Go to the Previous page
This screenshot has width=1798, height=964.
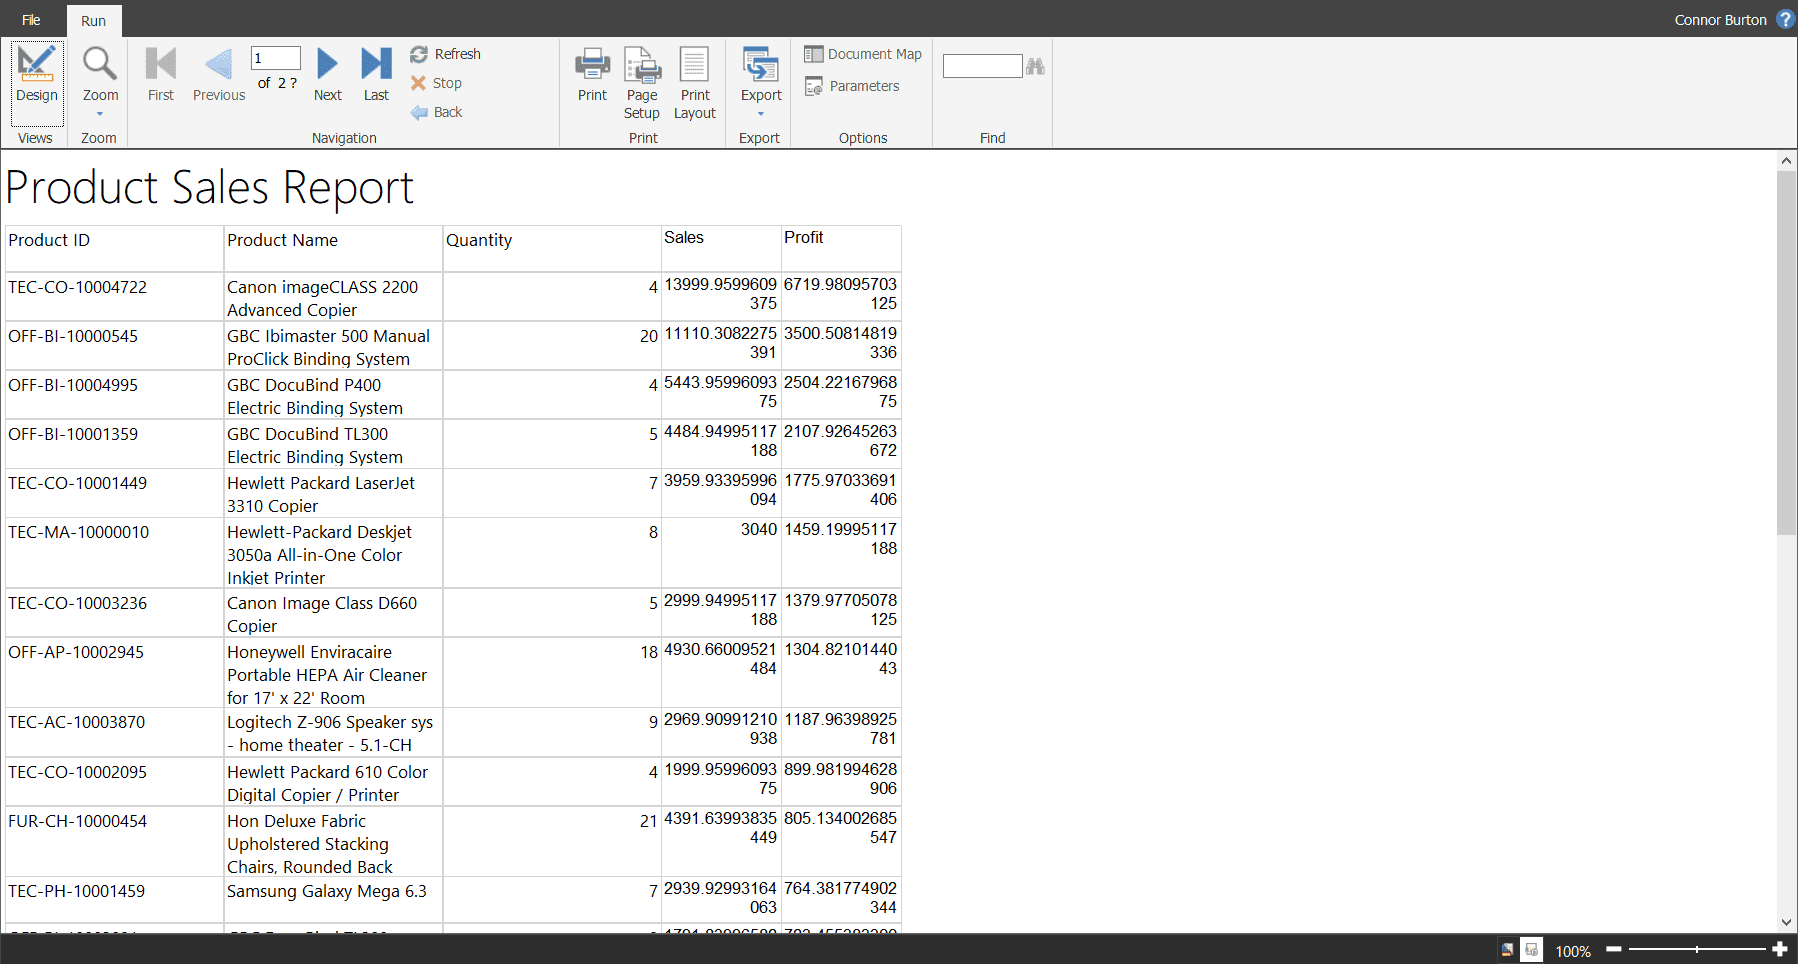click(x=219, y=76)
